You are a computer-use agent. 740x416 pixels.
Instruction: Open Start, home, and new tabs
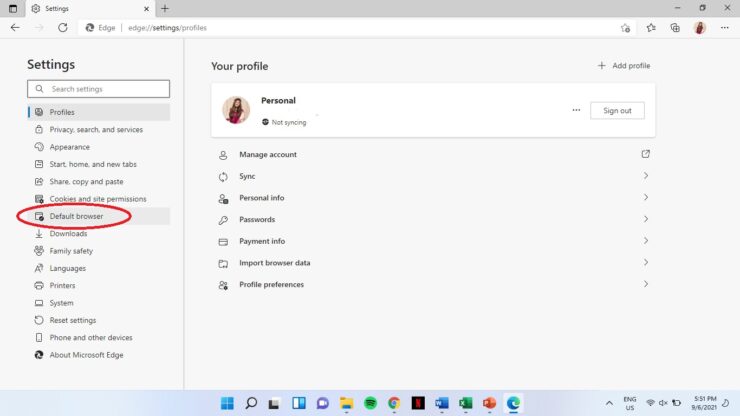pos(99,164)
